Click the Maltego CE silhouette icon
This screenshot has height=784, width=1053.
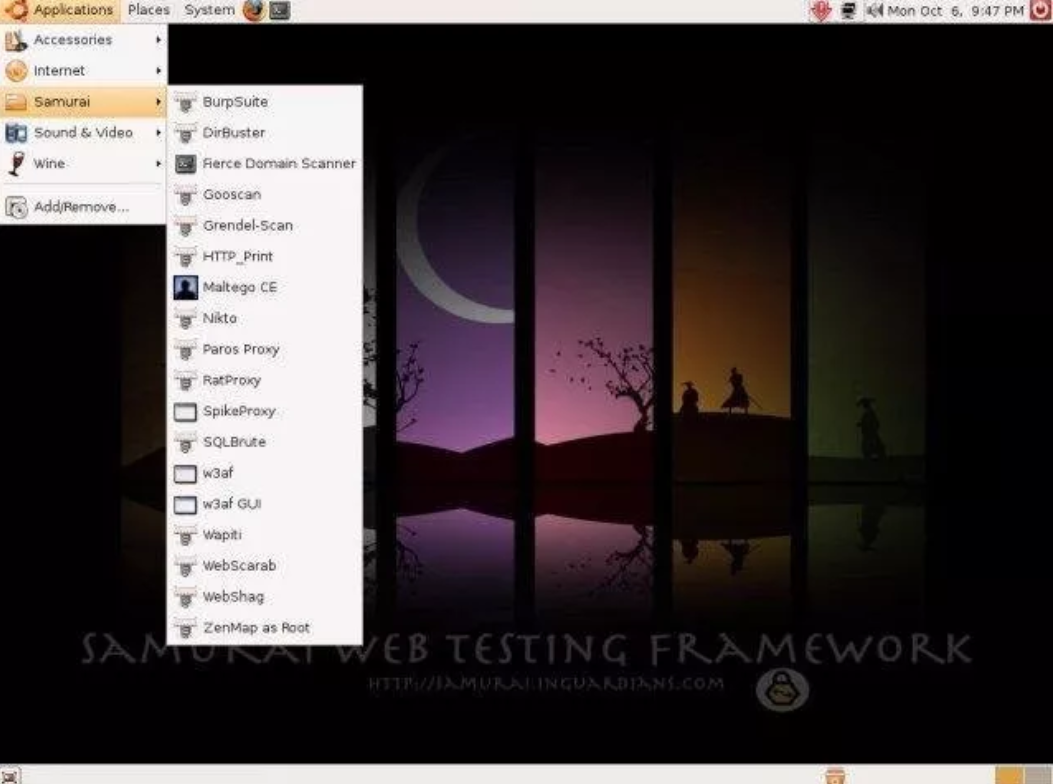(185, 288)
